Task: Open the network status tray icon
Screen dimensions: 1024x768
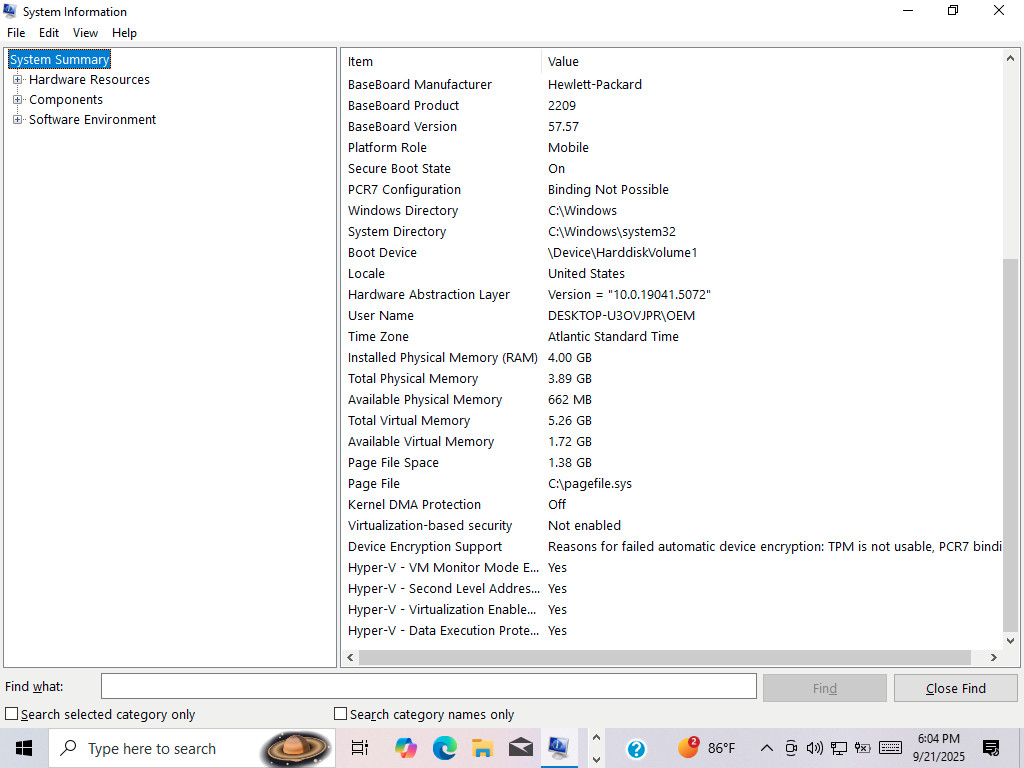Action: [839, 748]
